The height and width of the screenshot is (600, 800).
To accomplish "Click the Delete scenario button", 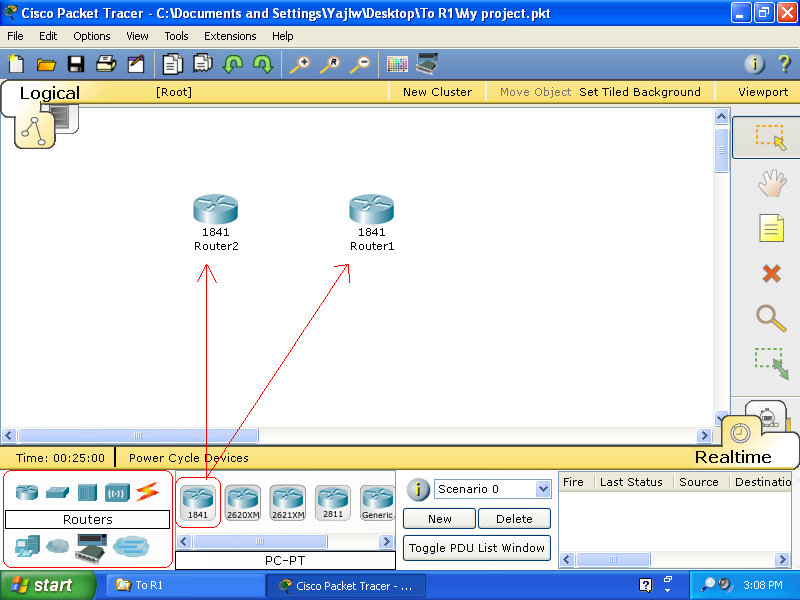I will (514, 519).
